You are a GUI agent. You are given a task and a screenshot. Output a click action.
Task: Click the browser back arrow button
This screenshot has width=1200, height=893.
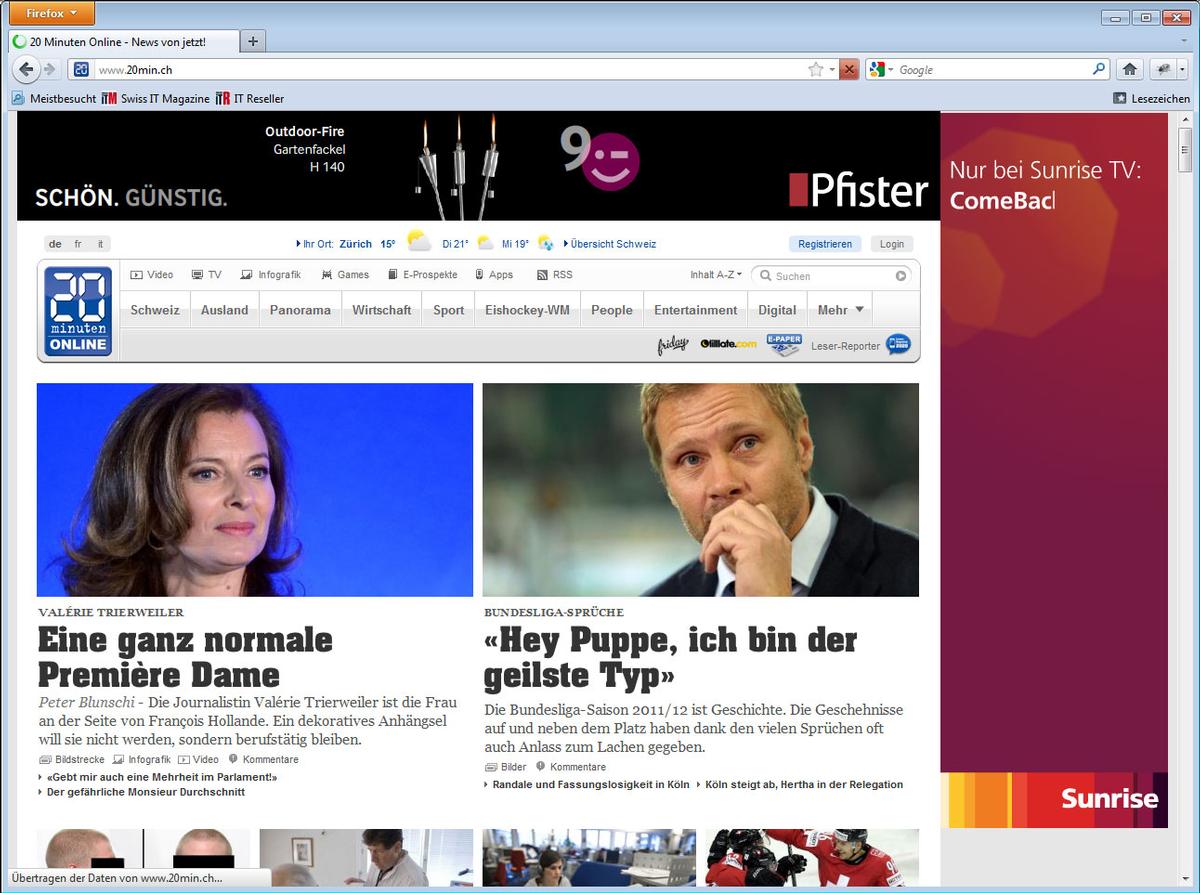point(27,69)
